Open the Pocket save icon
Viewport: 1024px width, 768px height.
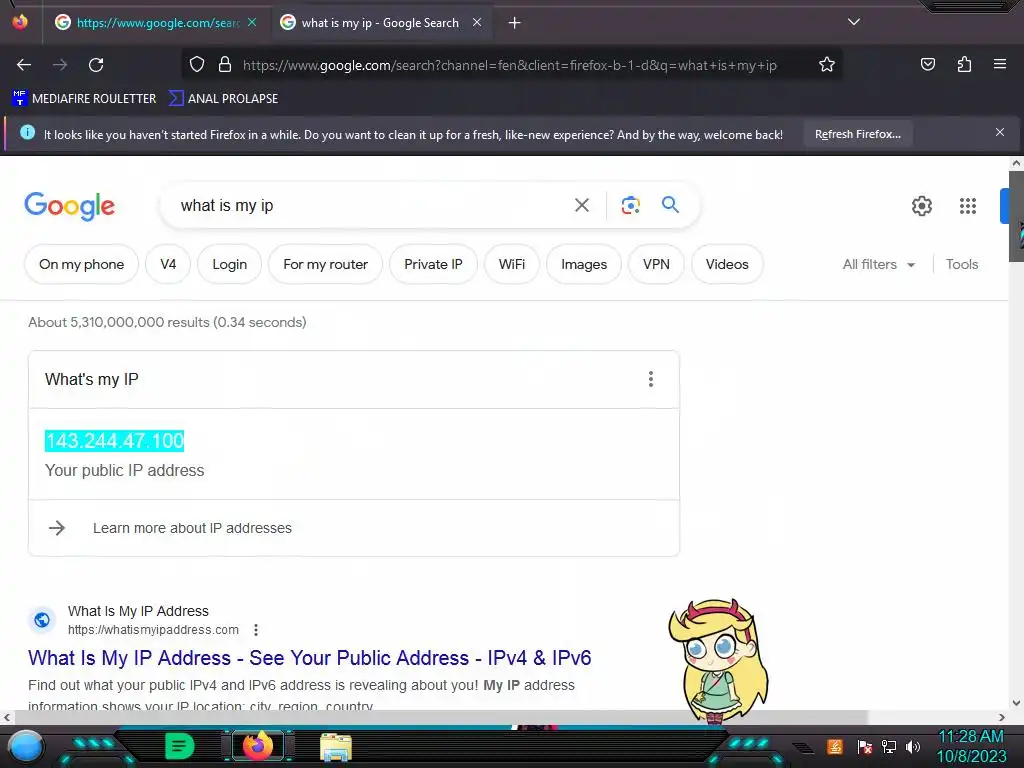click(x=927, y=64)
